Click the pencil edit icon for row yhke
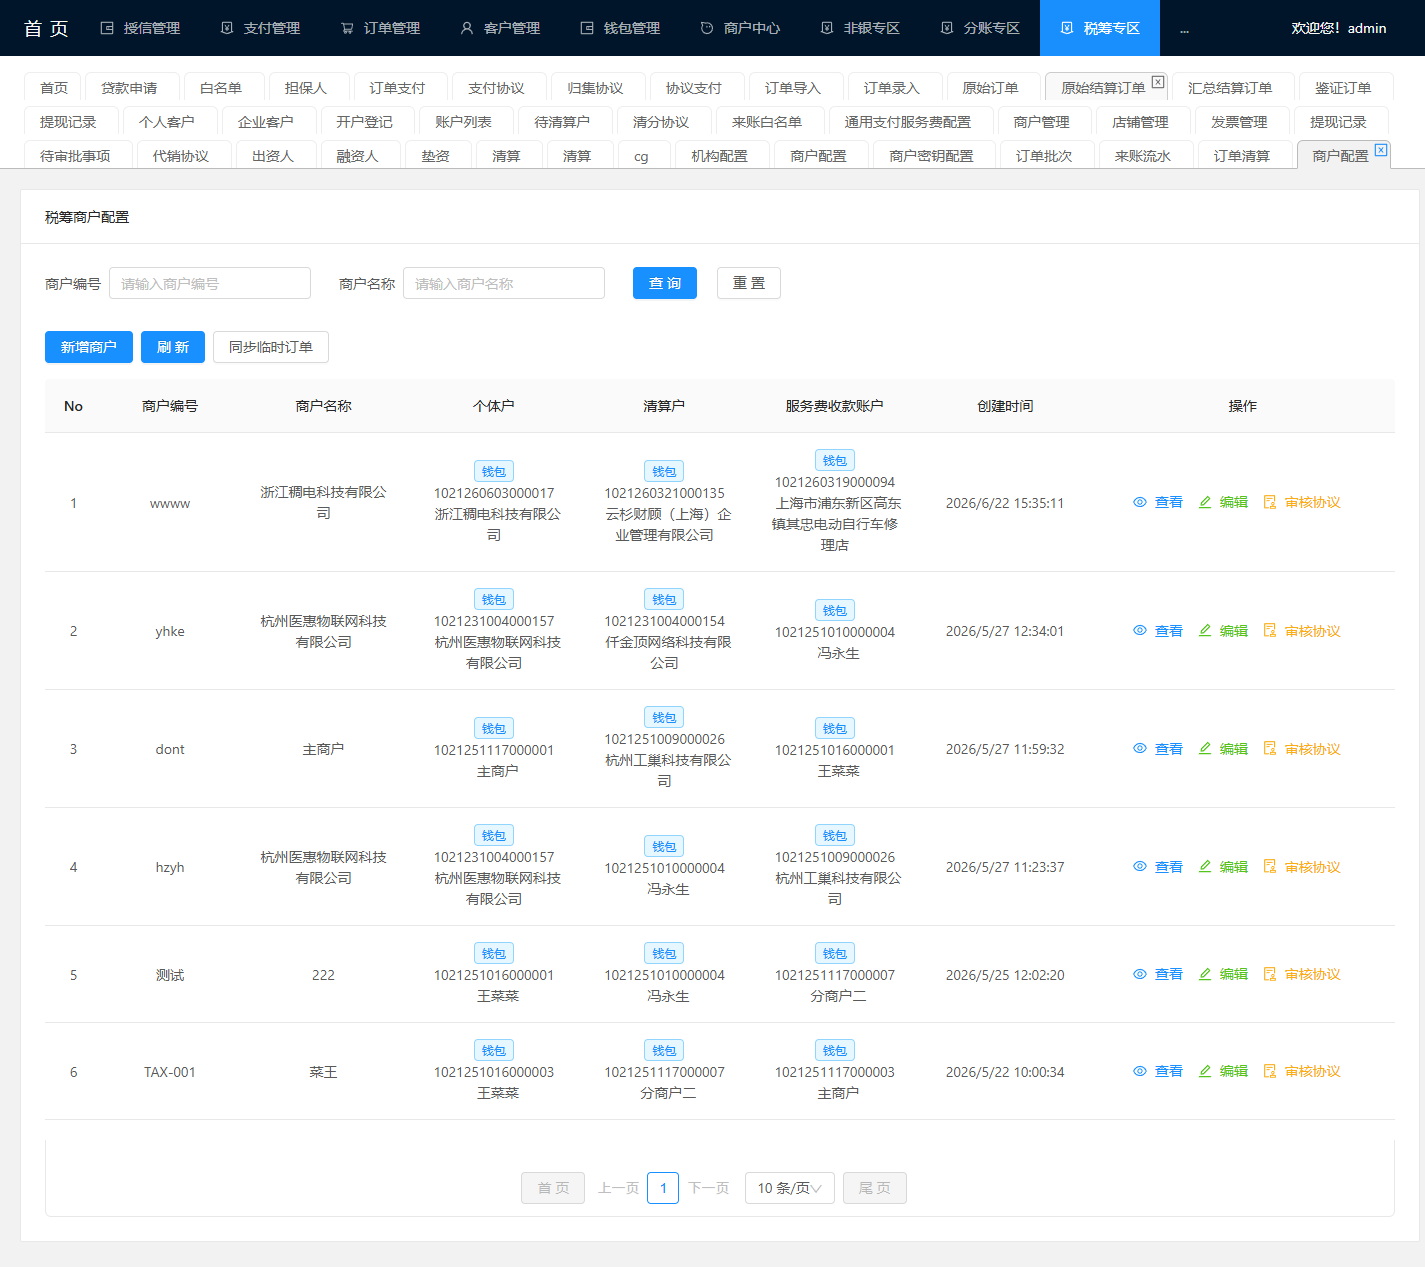1425x1267 pixels. point(1205,631)
